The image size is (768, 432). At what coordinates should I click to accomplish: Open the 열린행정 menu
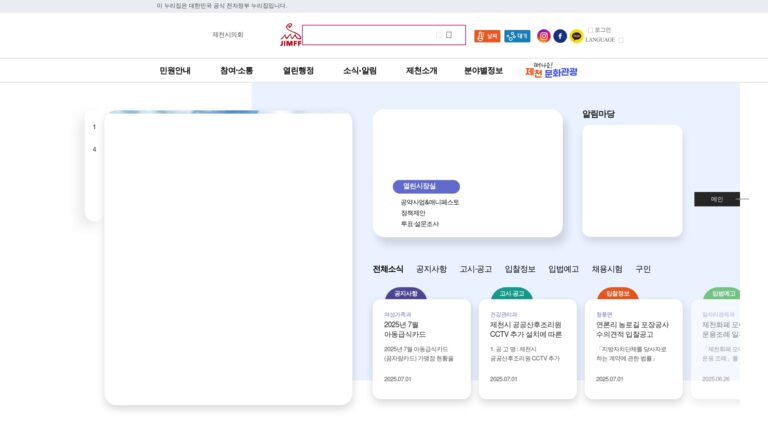[298, 71]
